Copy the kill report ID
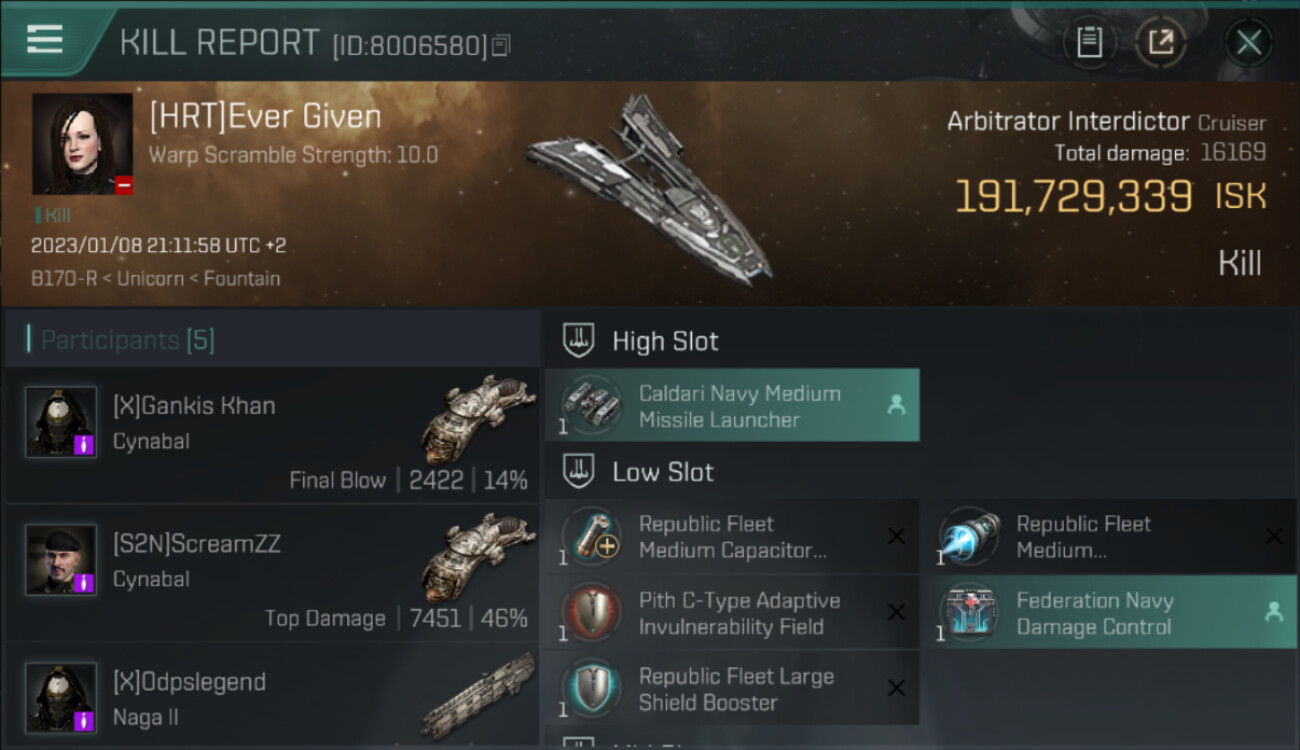 coord(501,45)
